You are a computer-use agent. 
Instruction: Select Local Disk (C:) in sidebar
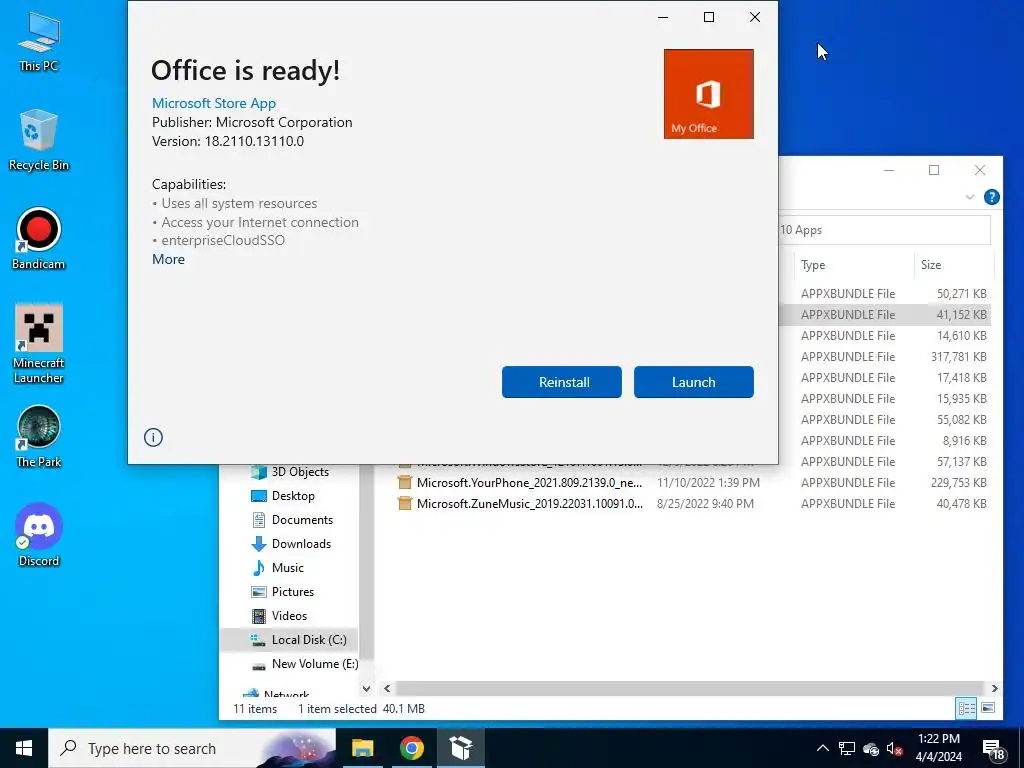click(x=289, y=640)
